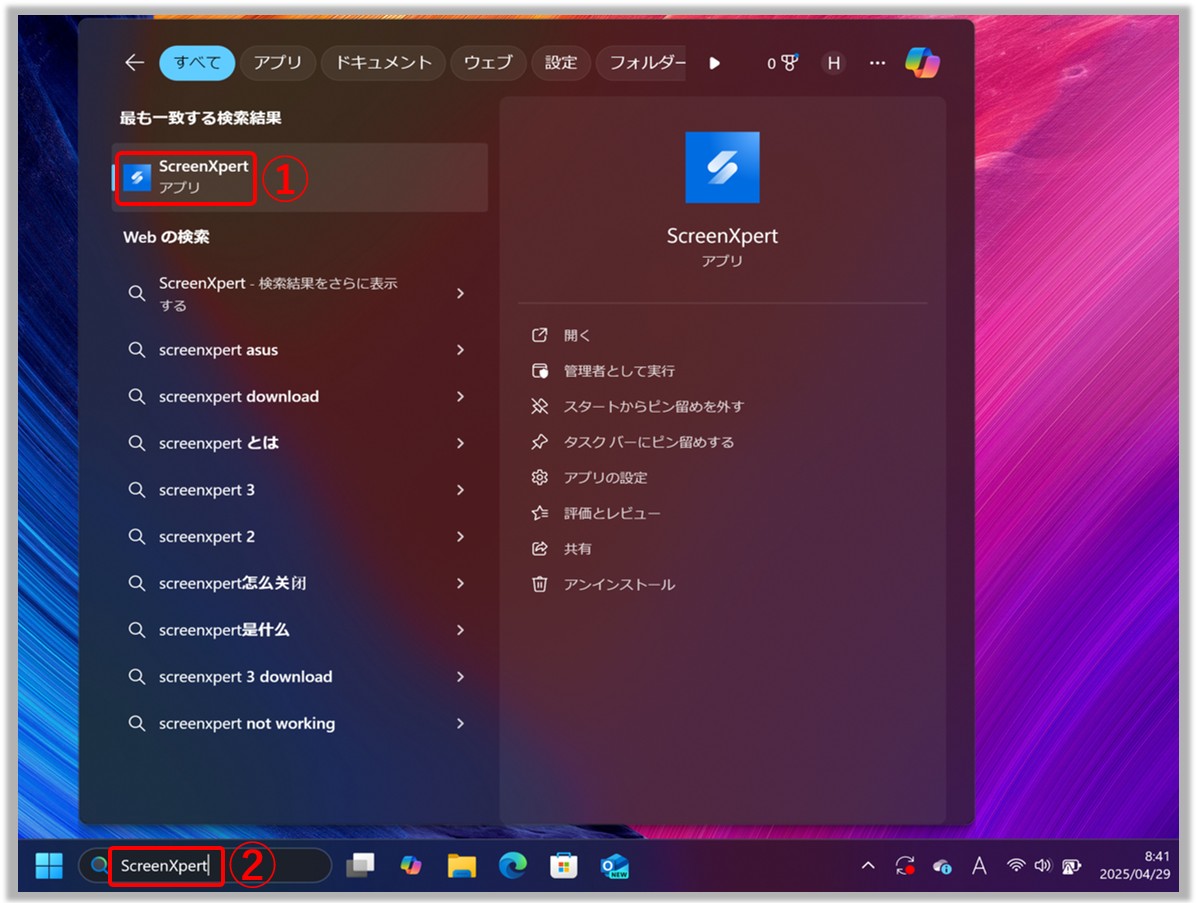Open the H account avatar
Screen dimensions: 1196x903
tap(834, 63)
